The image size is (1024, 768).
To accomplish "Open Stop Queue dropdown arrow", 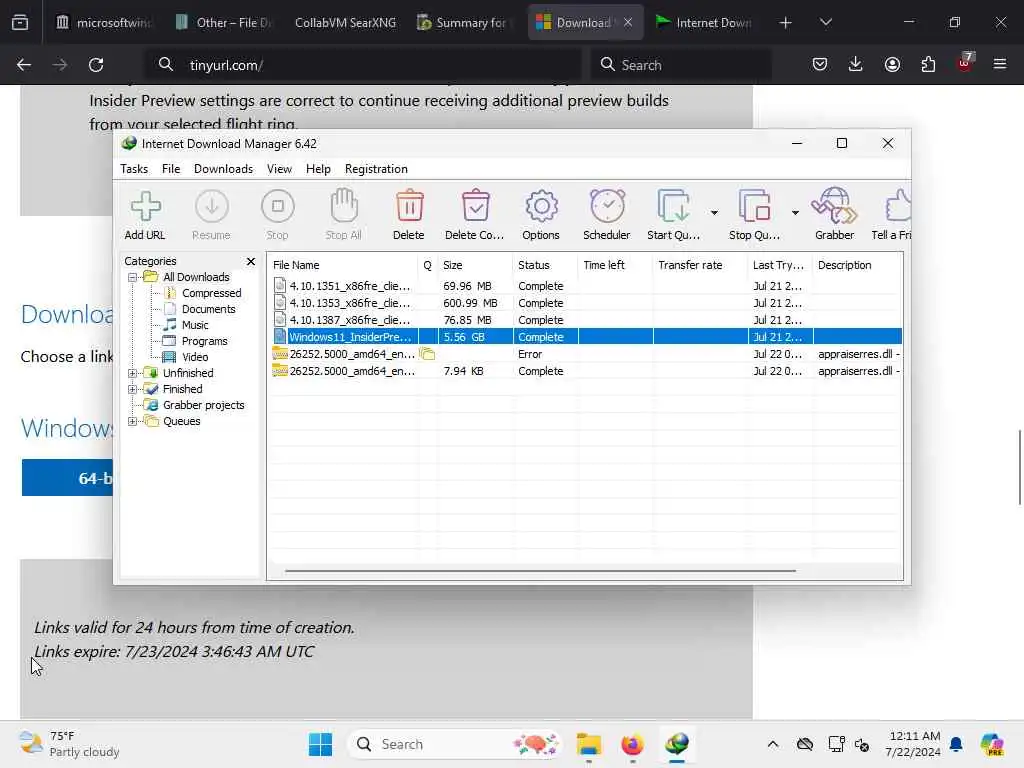I will (795, 213).
